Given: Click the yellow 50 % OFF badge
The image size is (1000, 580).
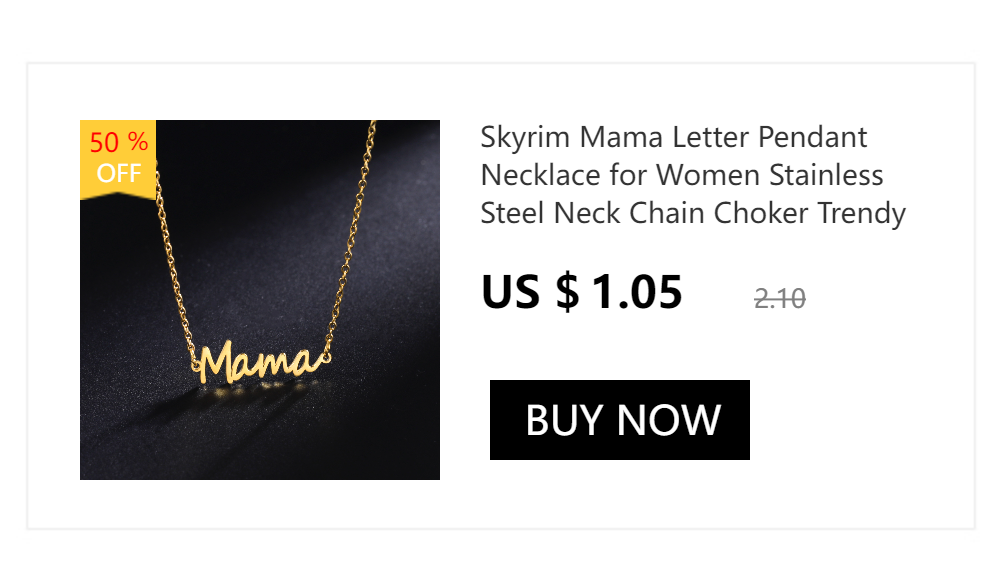Looking at the screenshot, I should pos(118,159).
